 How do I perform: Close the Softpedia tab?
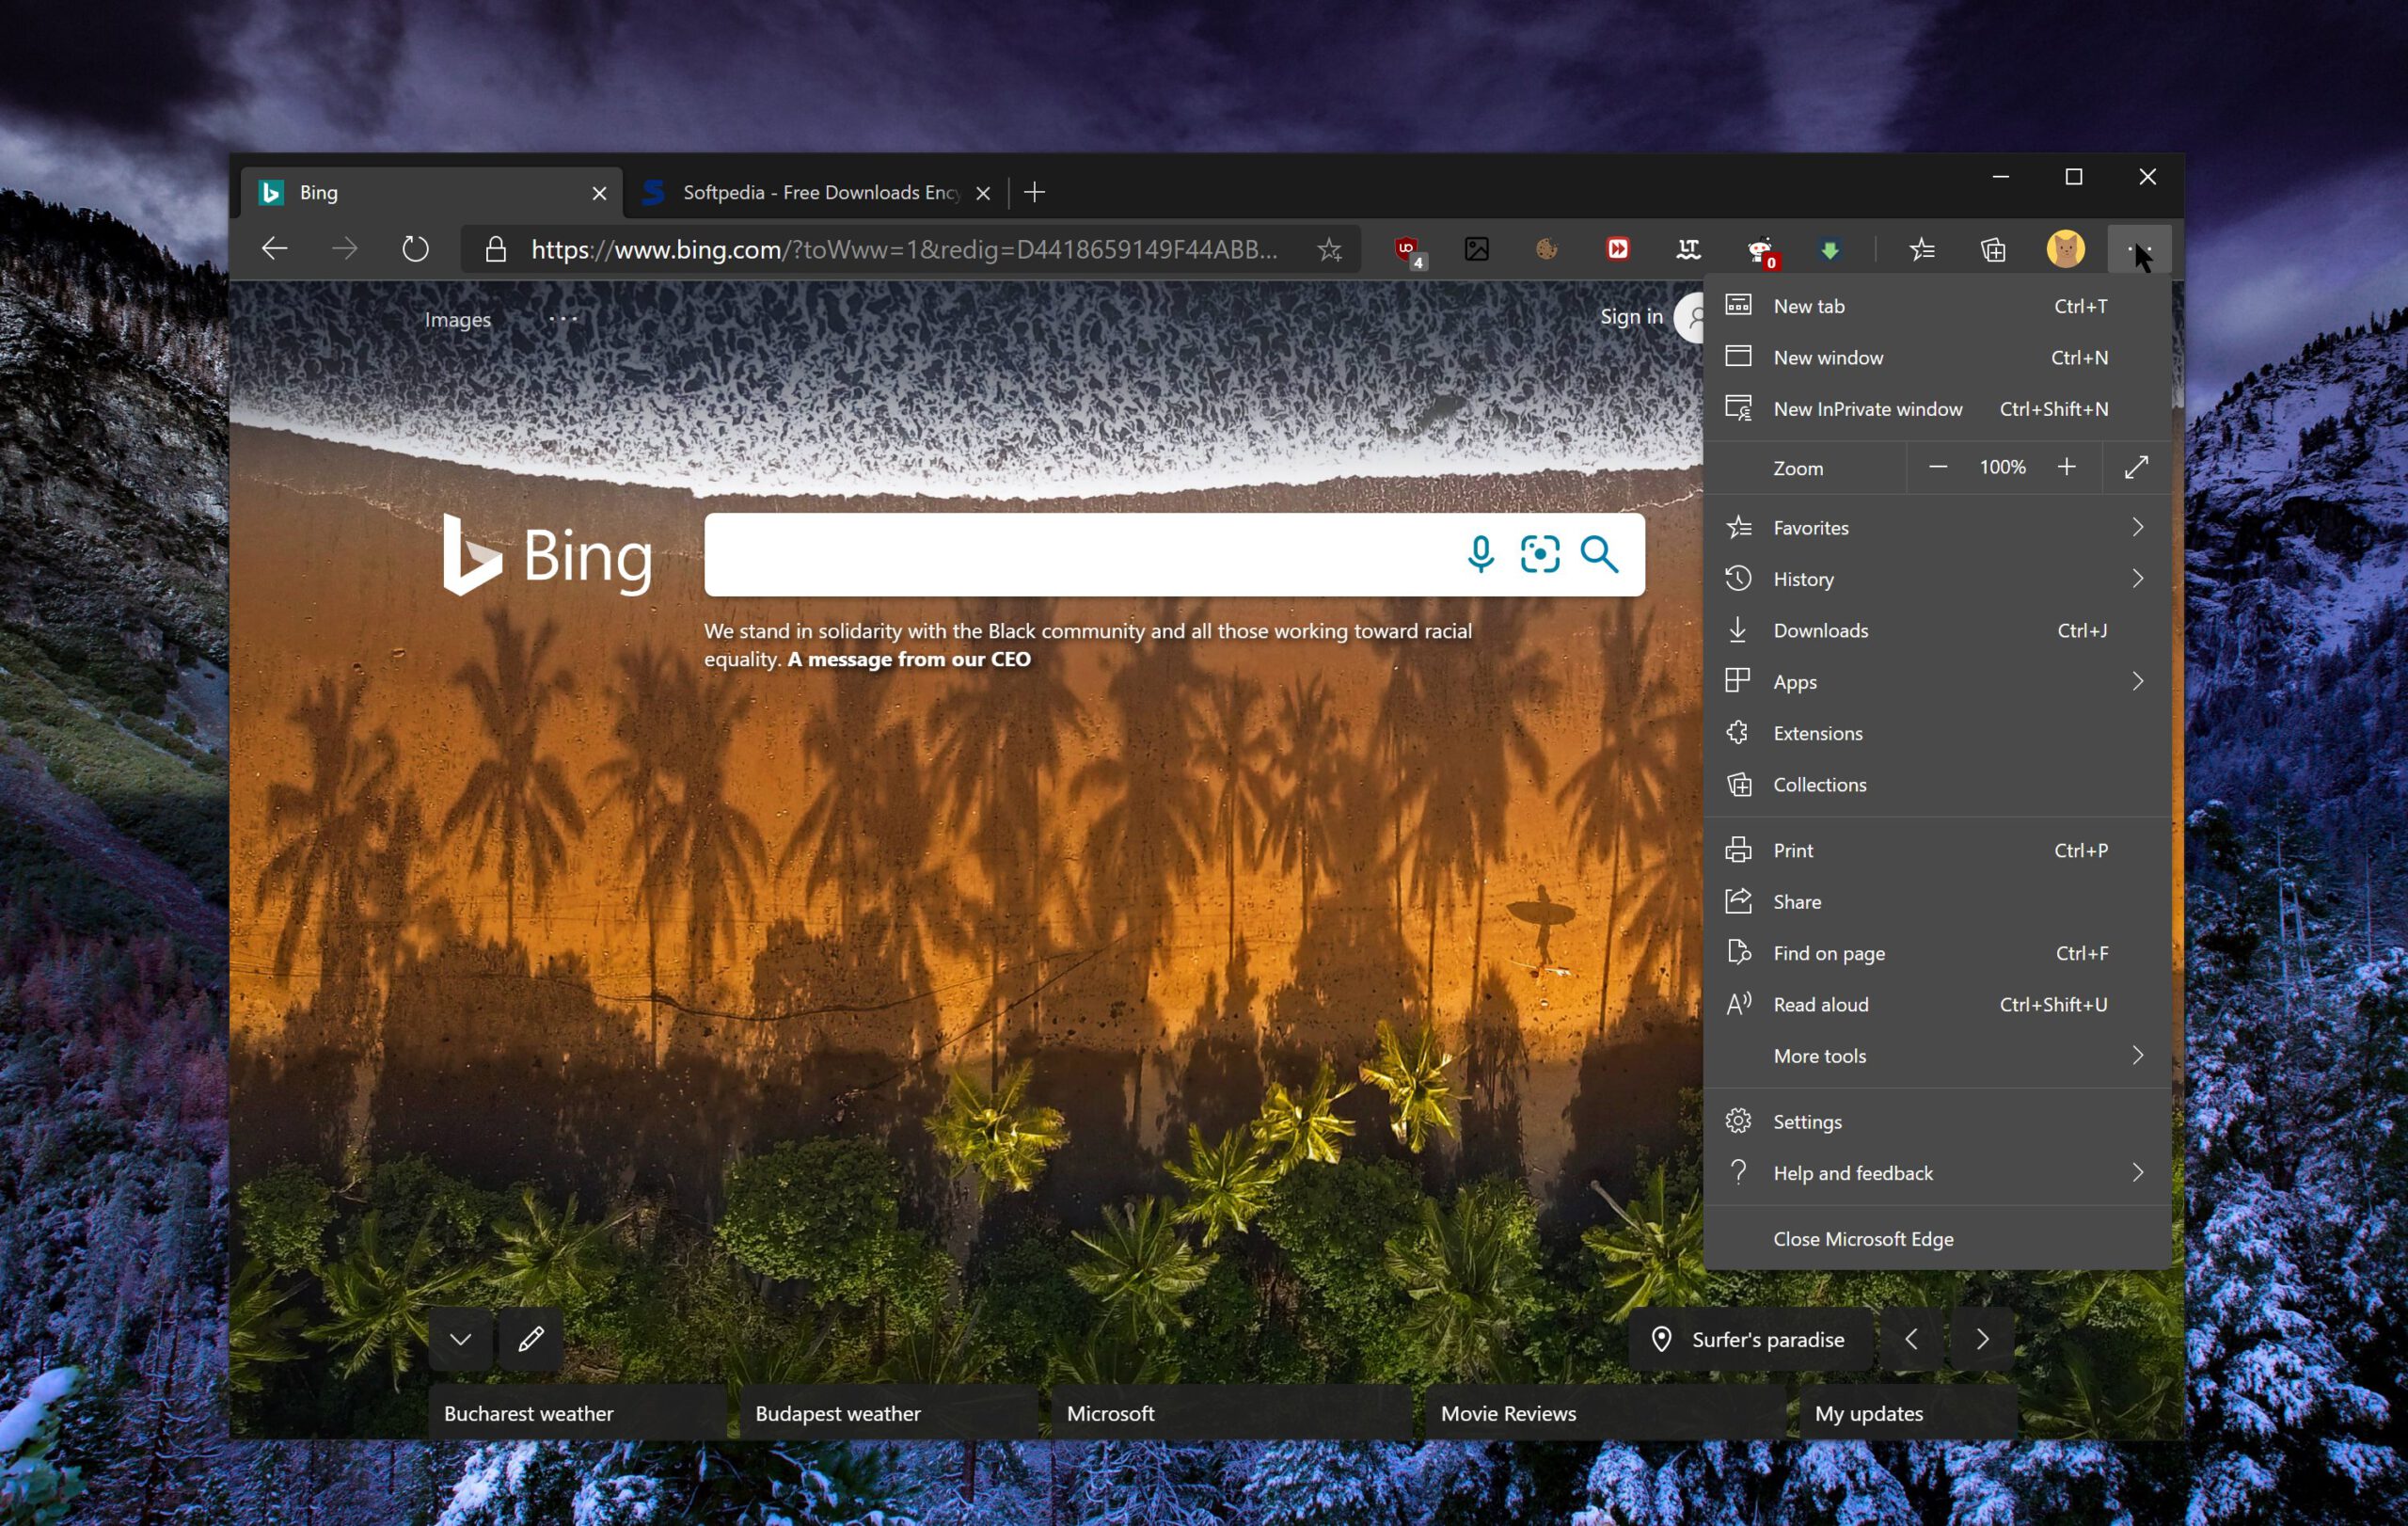[983, 193]
